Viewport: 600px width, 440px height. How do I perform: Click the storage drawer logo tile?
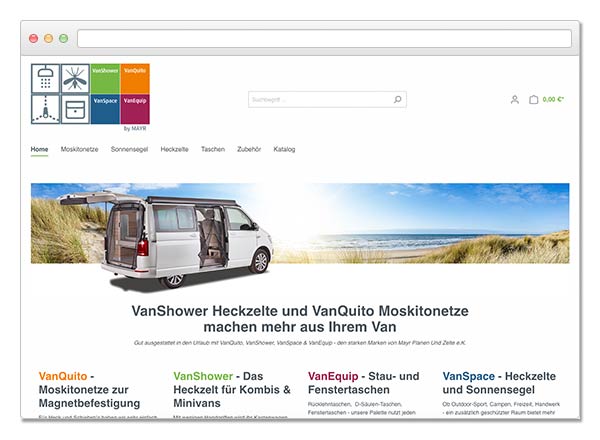[75, 109]
